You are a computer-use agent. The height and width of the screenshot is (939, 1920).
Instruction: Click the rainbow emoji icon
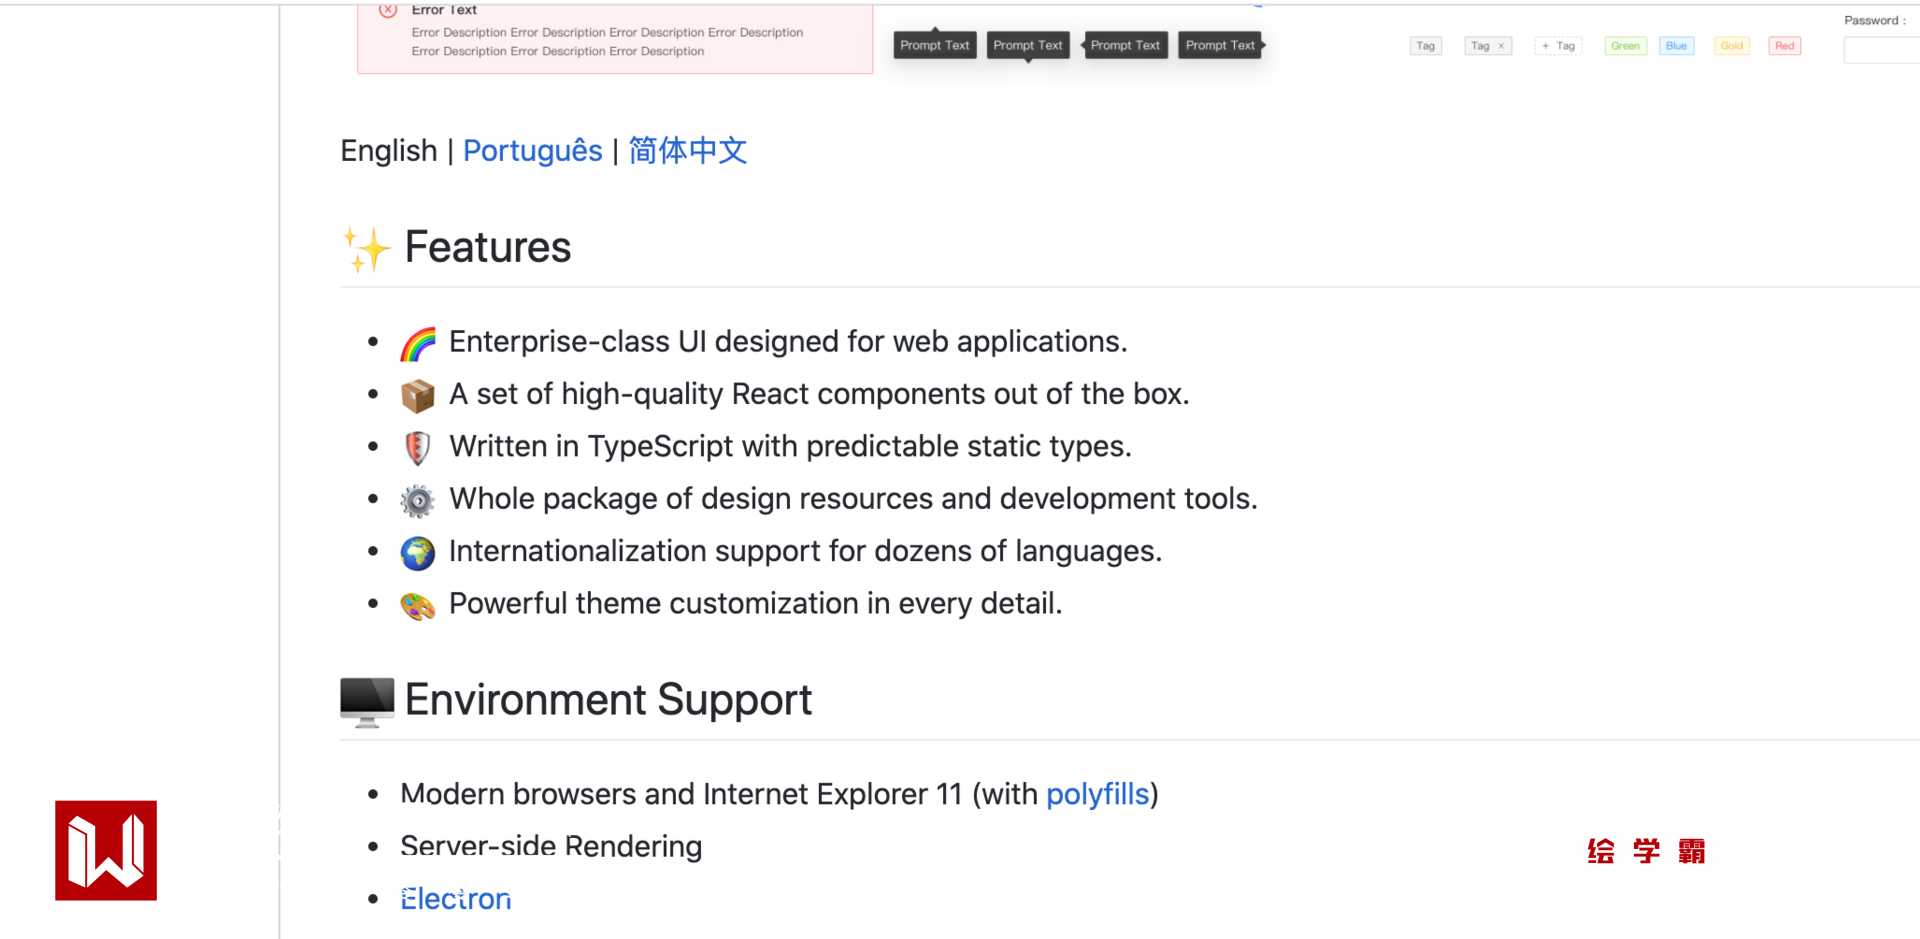(418, 343)
